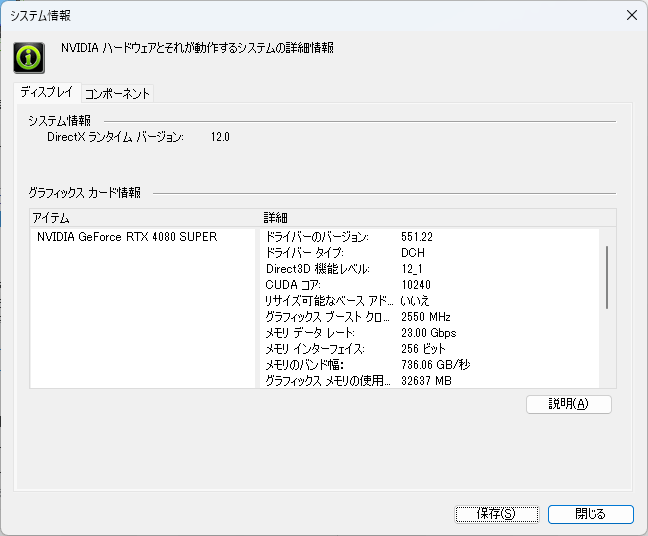Click the メモリのバンド幅 row
The height and width of the screenshot is (536, 648).
(430, 364)
